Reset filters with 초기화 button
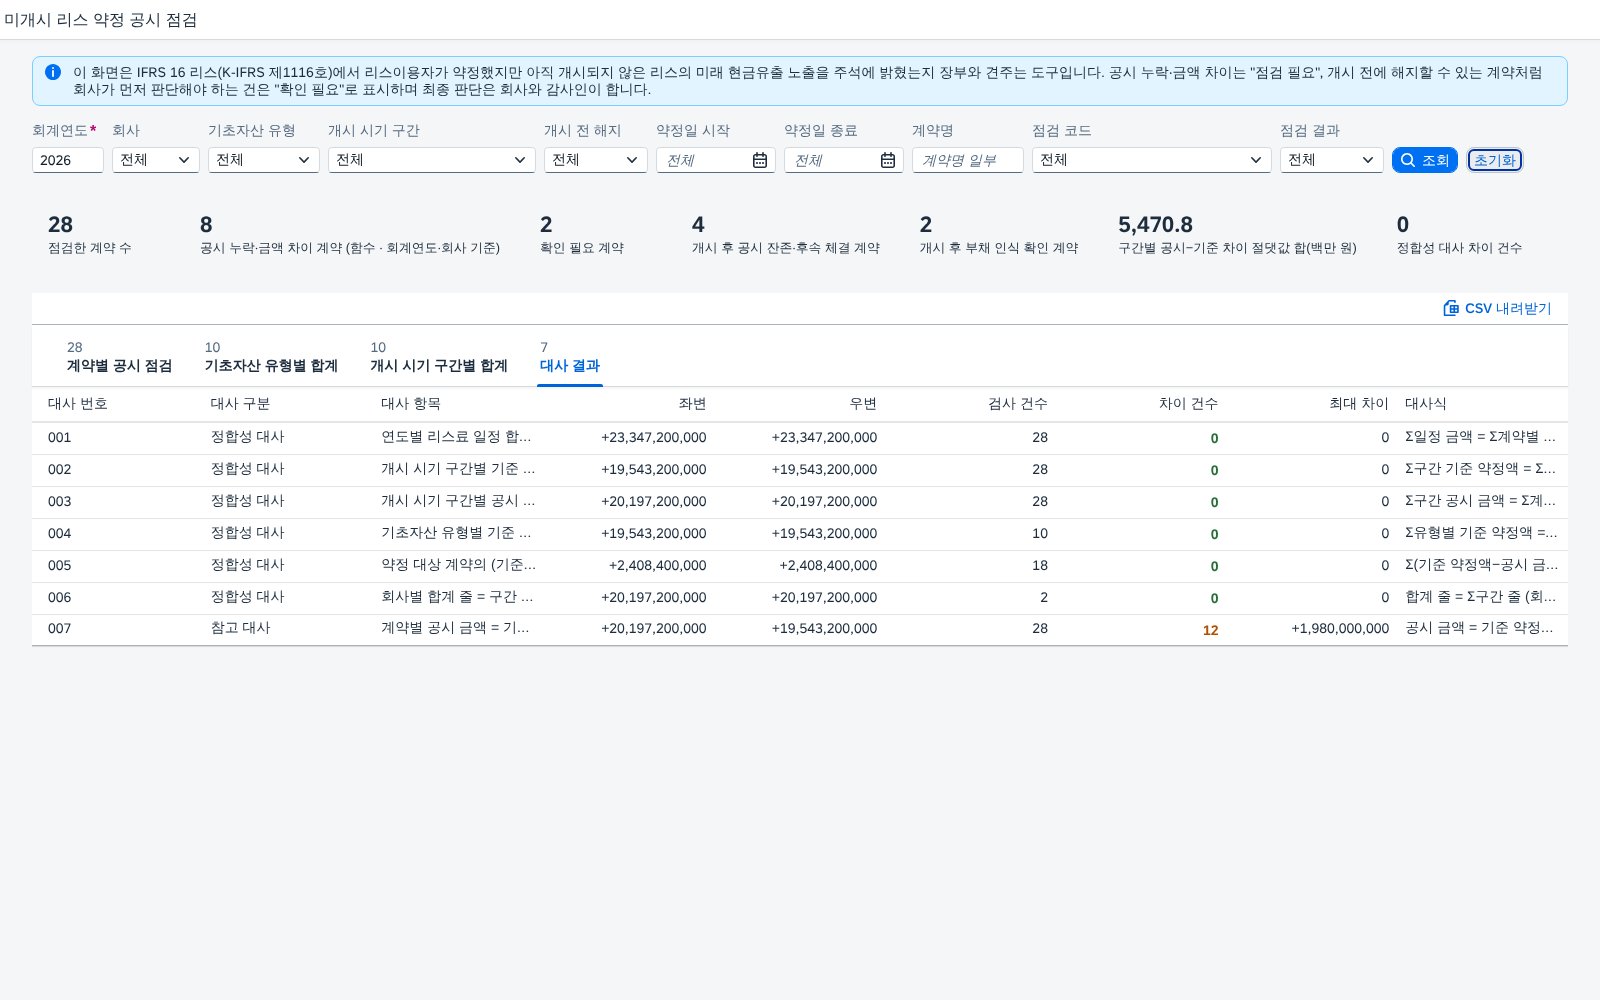Screen dimensions: 1600x1000 coord(1495,160)
